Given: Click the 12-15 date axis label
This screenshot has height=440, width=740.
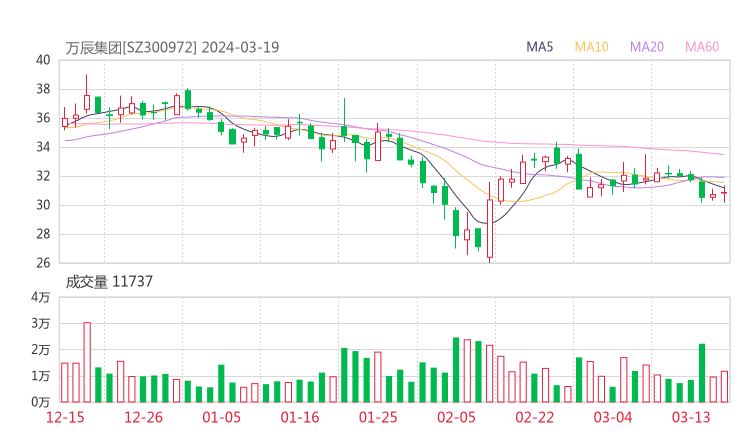Looking at the screenshot, I should (x=65, y=417).
